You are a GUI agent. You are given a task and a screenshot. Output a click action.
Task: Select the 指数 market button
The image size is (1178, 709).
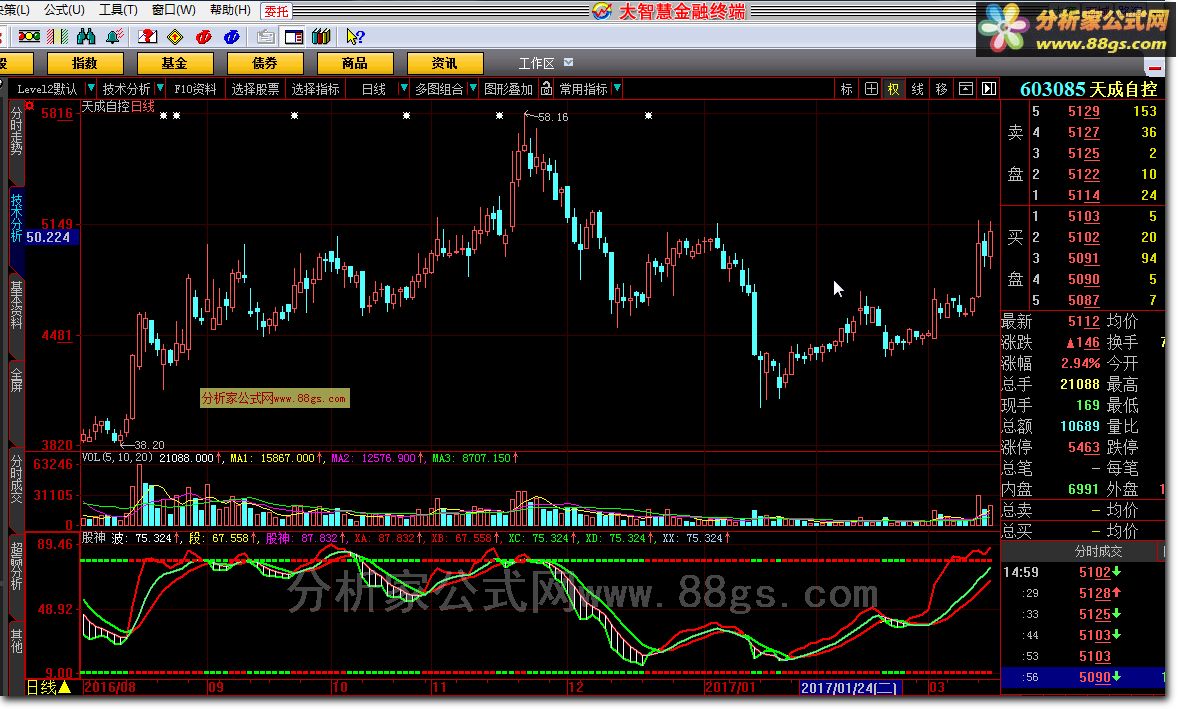pyautogui.click(x=85, y=63)
